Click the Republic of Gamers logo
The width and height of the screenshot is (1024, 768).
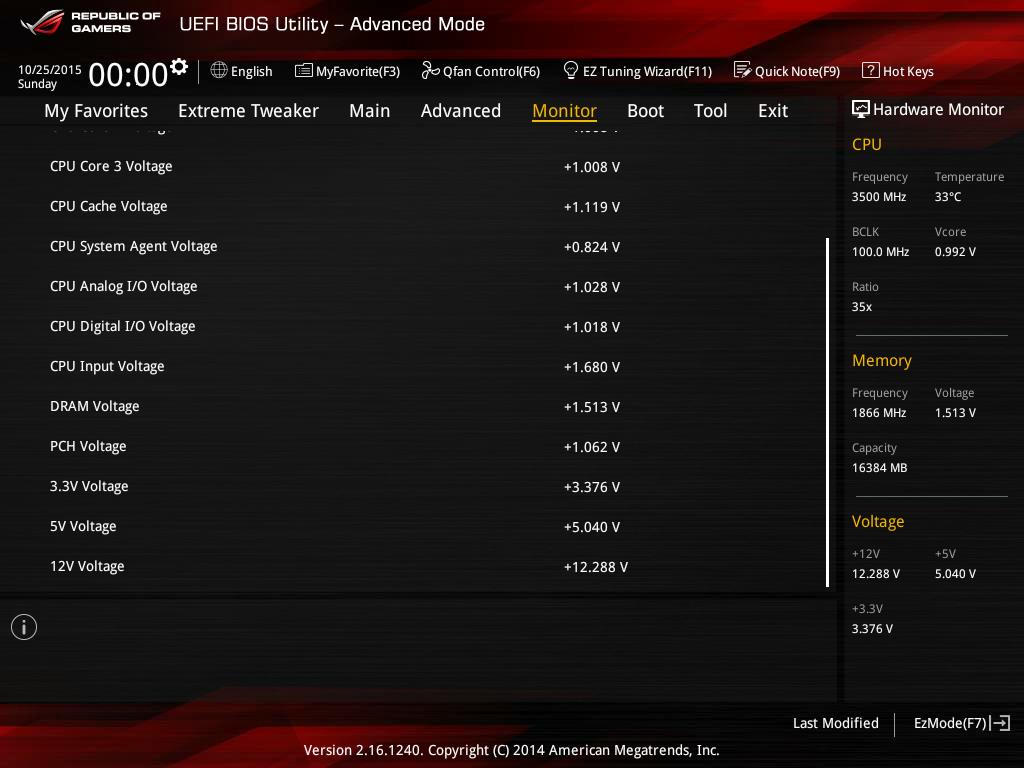tap(90, 22)
